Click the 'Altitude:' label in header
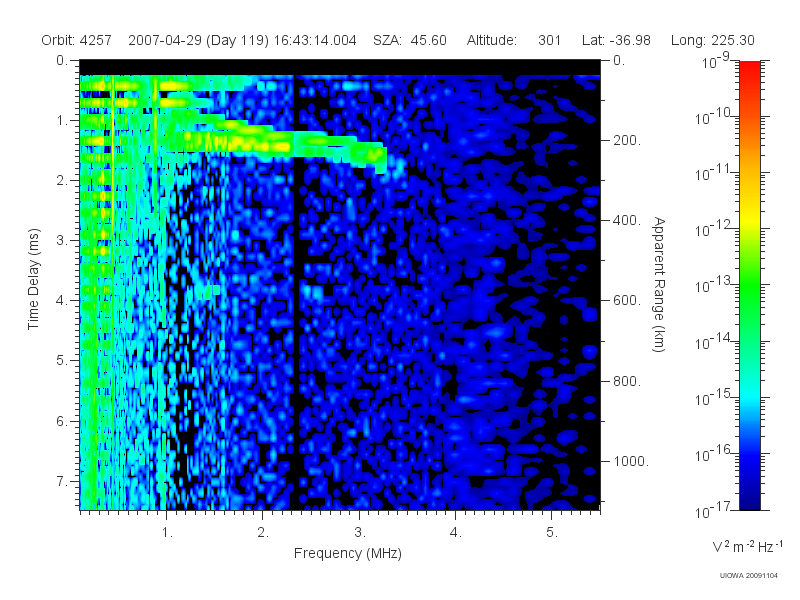This screenshot has height=600, width=800. pos(491,40)
